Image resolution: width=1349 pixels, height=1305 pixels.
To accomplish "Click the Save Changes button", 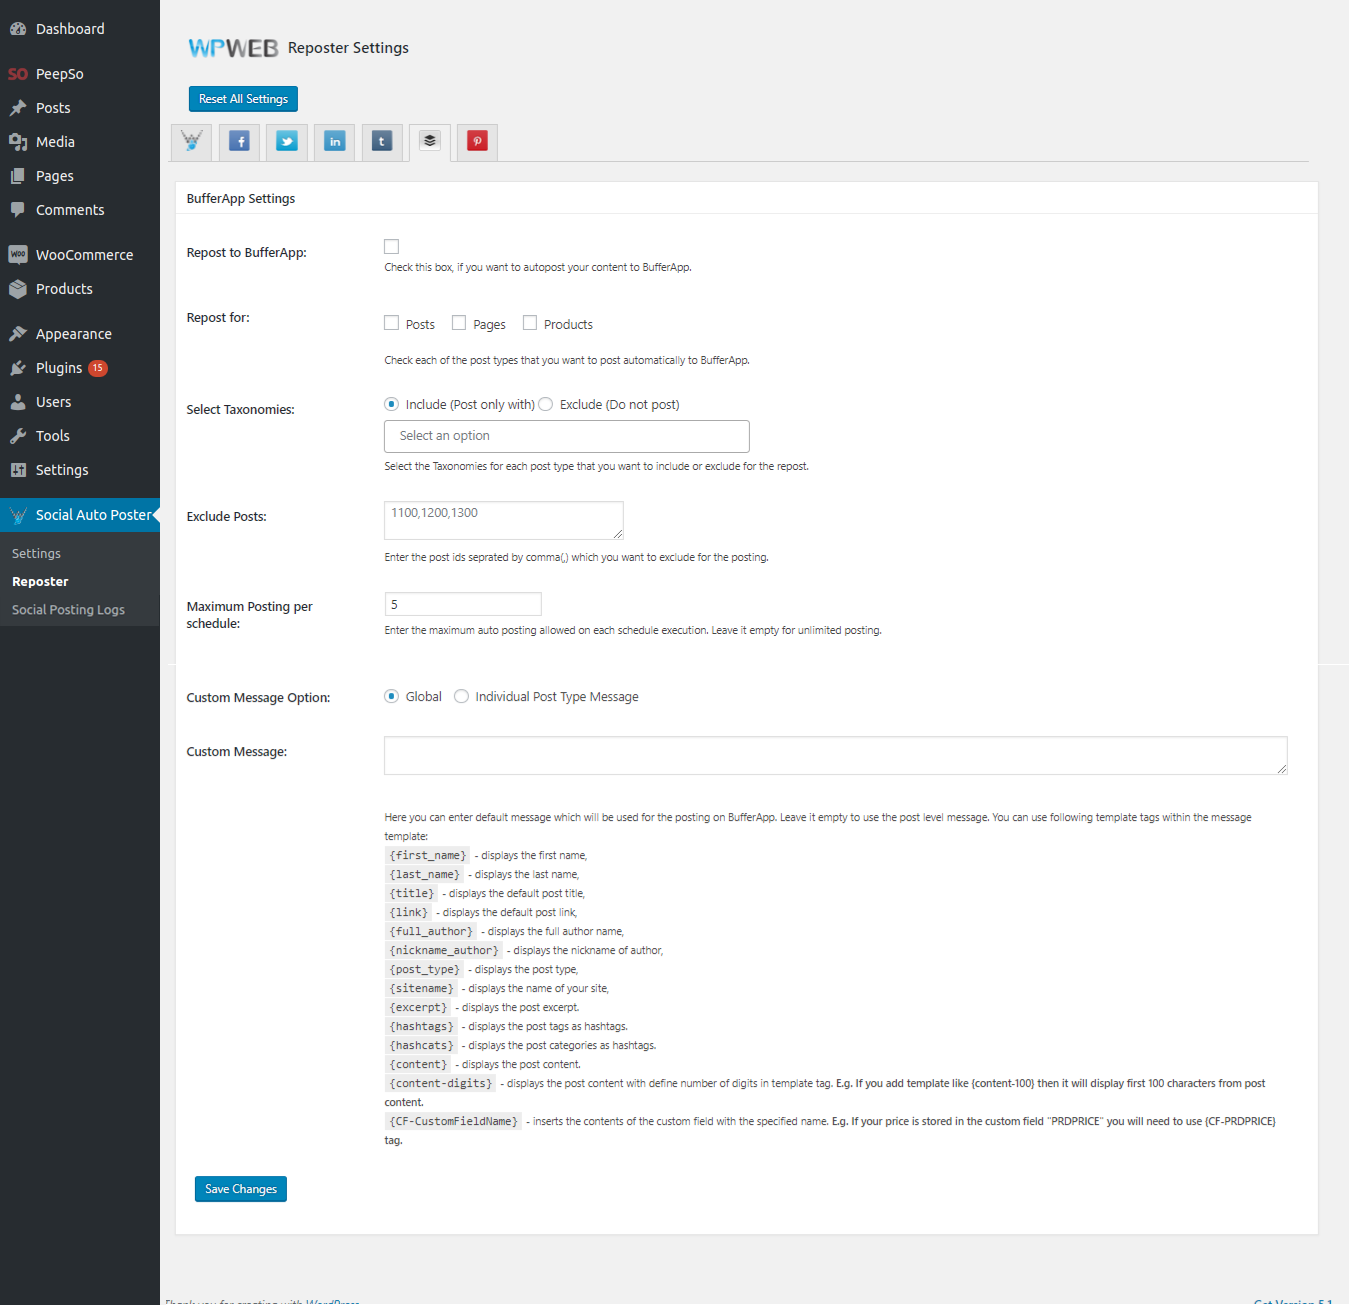I will tap(241, 1189).
